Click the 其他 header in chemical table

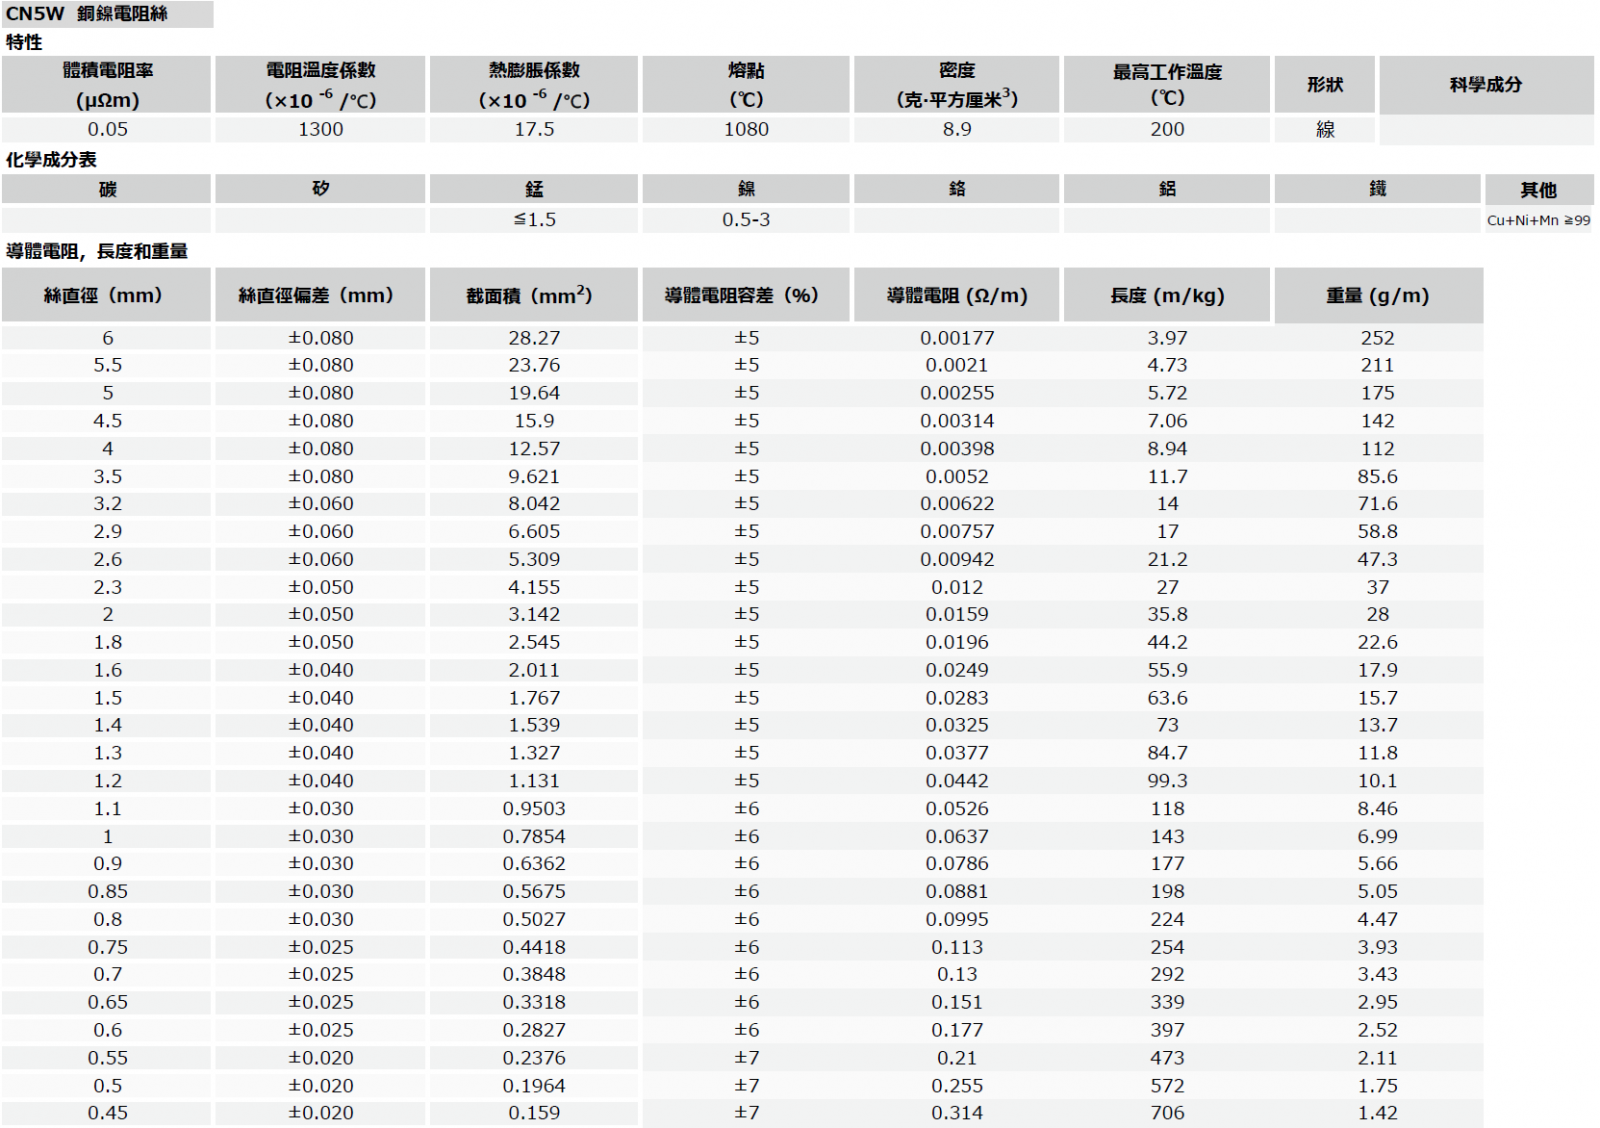pyautogui.click(x=1538, y=190)
